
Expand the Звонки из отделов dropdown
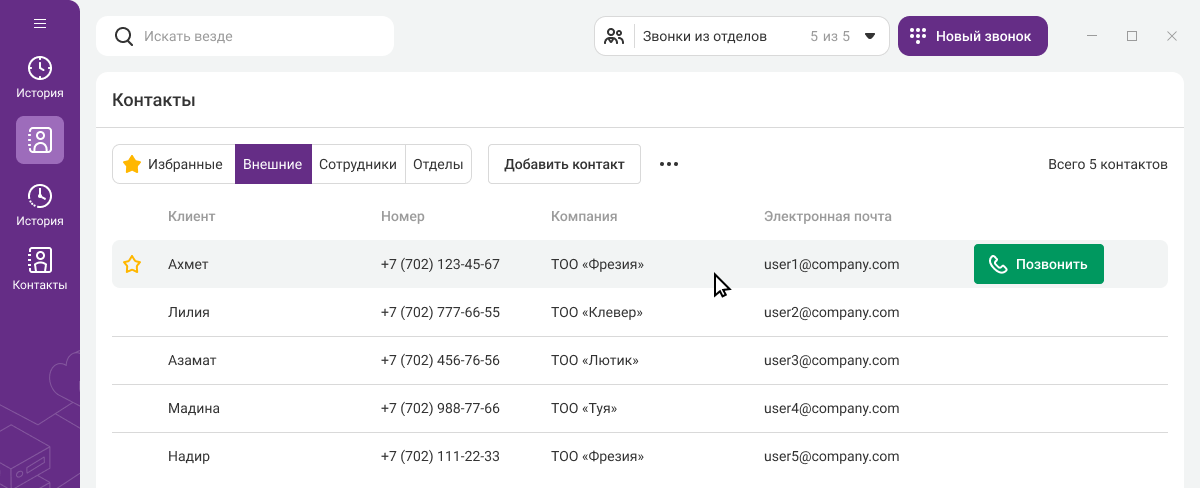869,36
